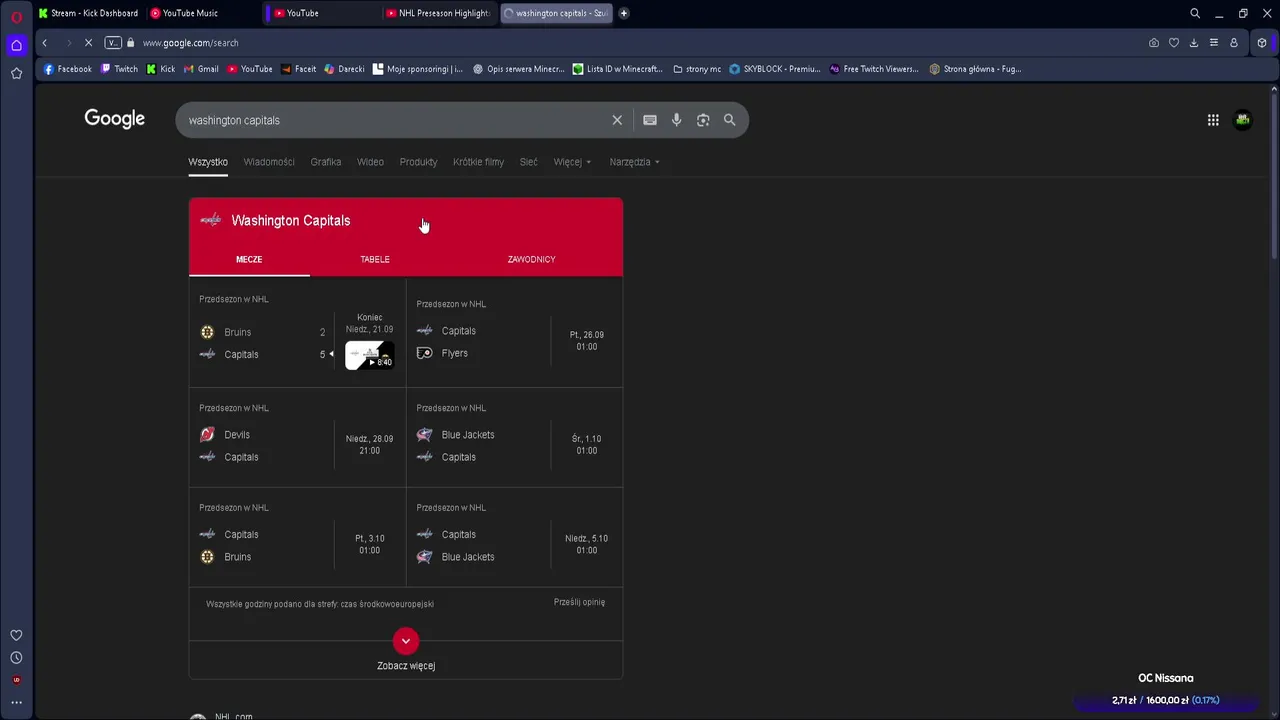The height and width of the screenshot is (720, 1280).
Task: Open history clock icon in the sidebar
Action: pyautogui.click(x=16, y=658)
